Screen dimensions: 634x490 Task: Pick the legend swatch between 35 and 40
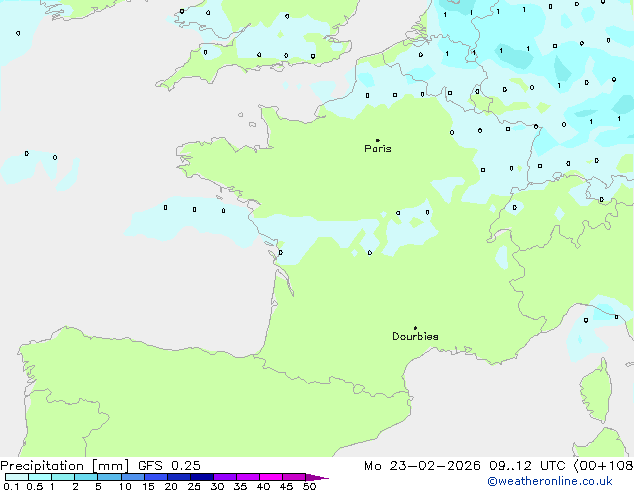coord(248,477)
